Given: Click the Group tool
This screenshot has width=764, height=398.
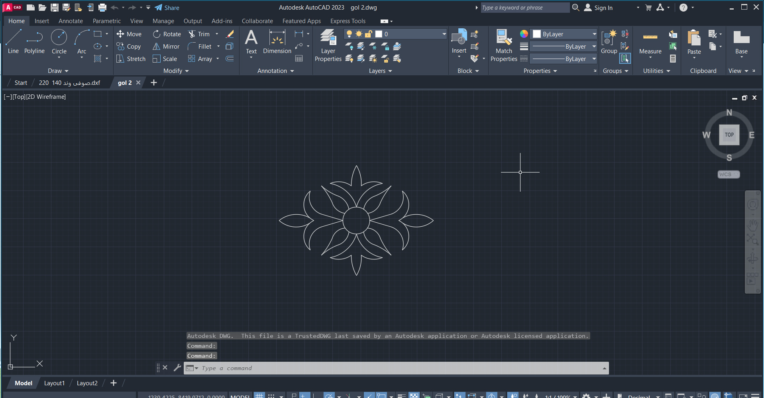Looking at the screenshot, I should [x=609, y=41].
